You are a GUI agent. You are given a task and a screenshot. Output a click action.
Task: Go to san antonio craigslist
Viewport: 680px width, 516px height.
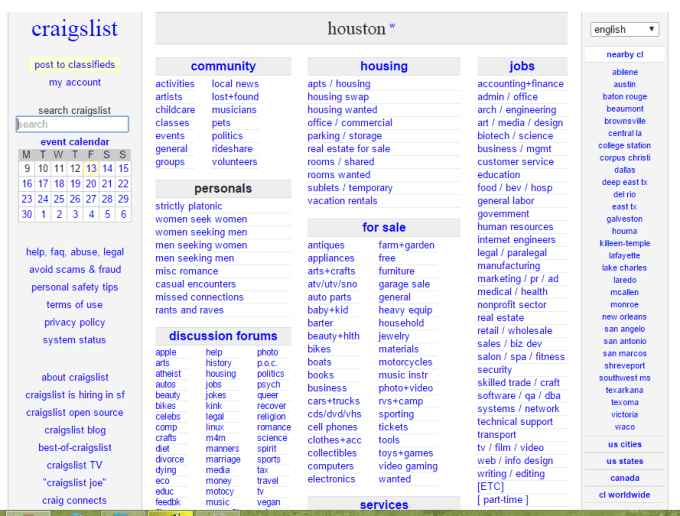[624, 341]
